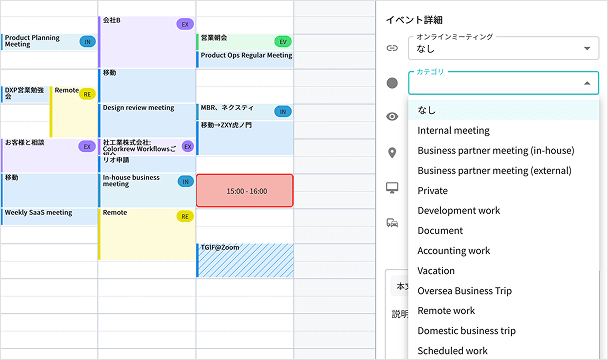Viewport: 608px width, 360px height.
Task: Open 移動 event above Design review meeting
Action: point(147,85)
